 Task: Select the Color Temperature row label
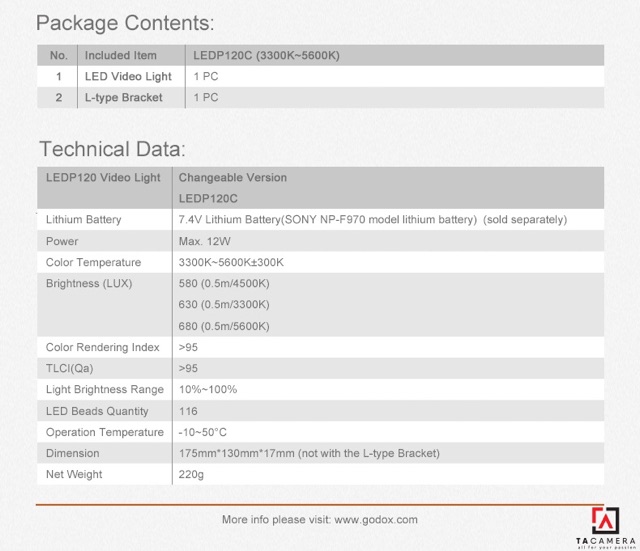[x=94, y=263]
